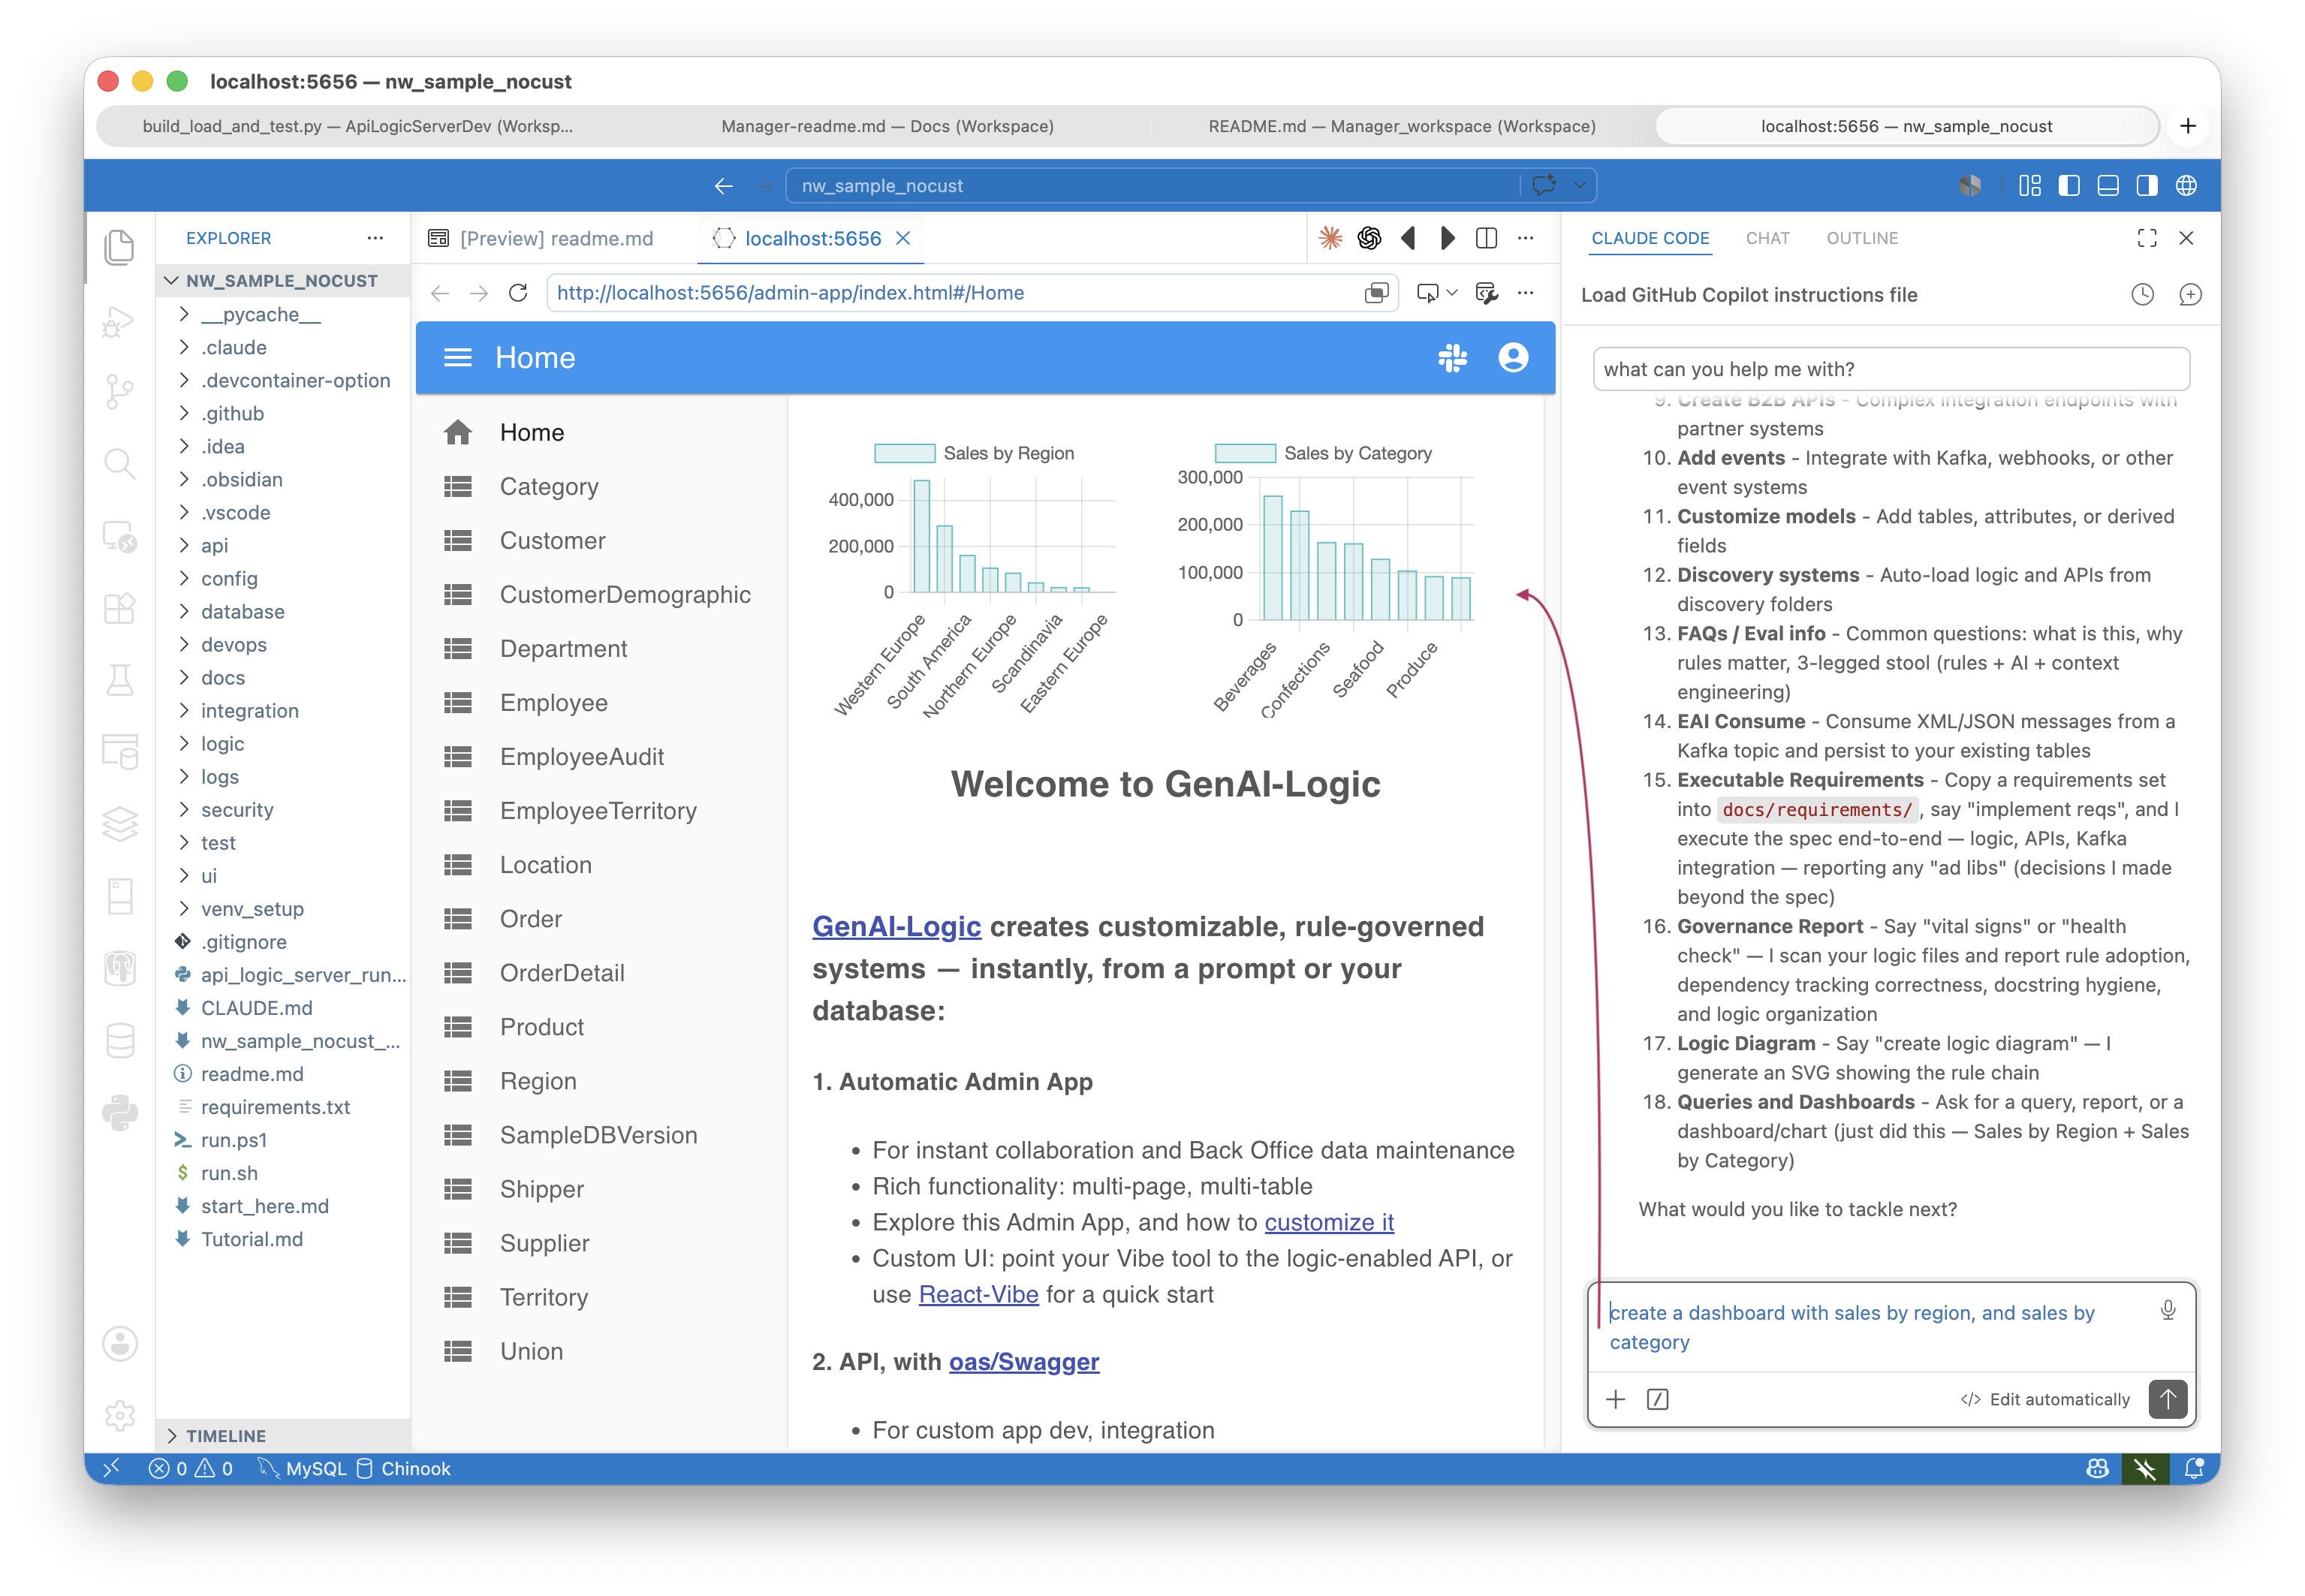Collapse the NW_SAMPLE_NOCUST root folder

(281, 281)
